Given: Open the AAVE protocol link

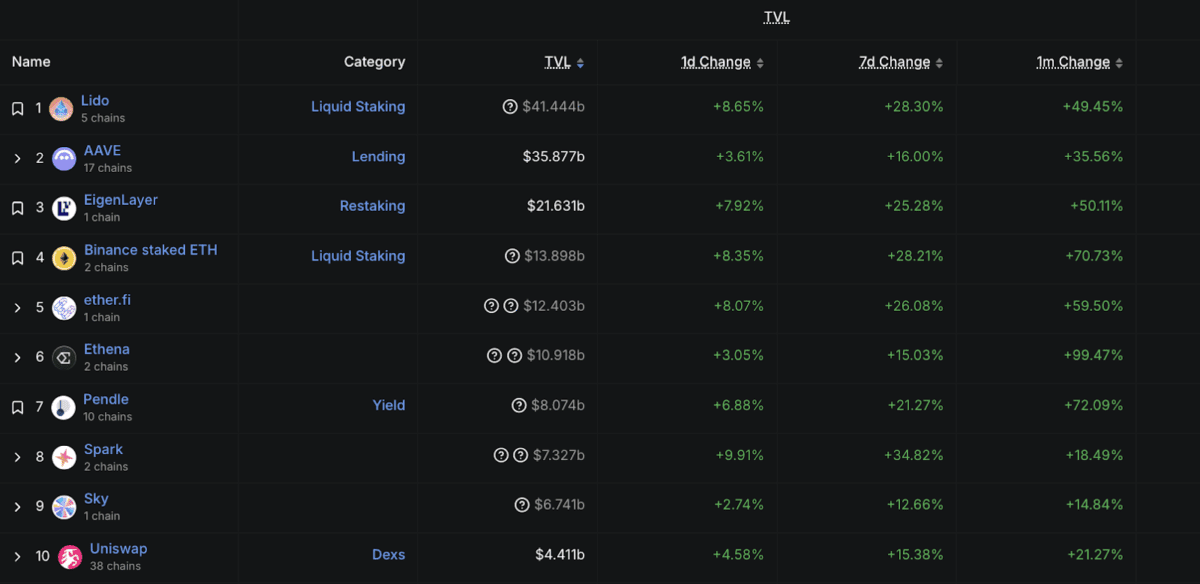Looking at the screenshot, I should (x=102, y=150).
